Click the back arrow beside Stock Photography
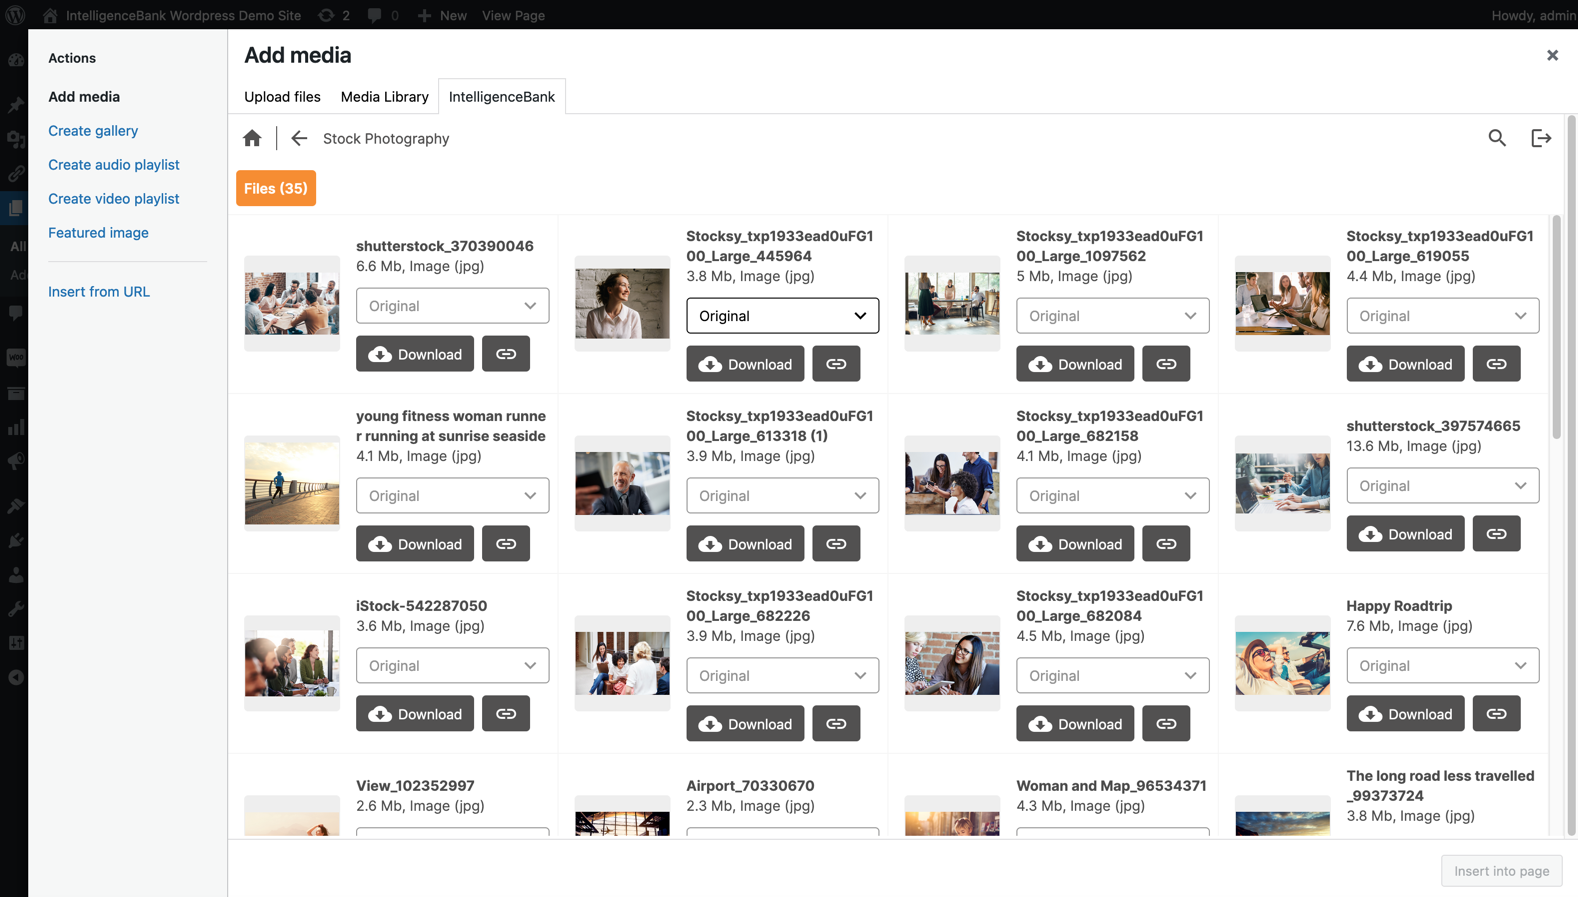The width and height of the screenshot is (1578, 897). 299,138
